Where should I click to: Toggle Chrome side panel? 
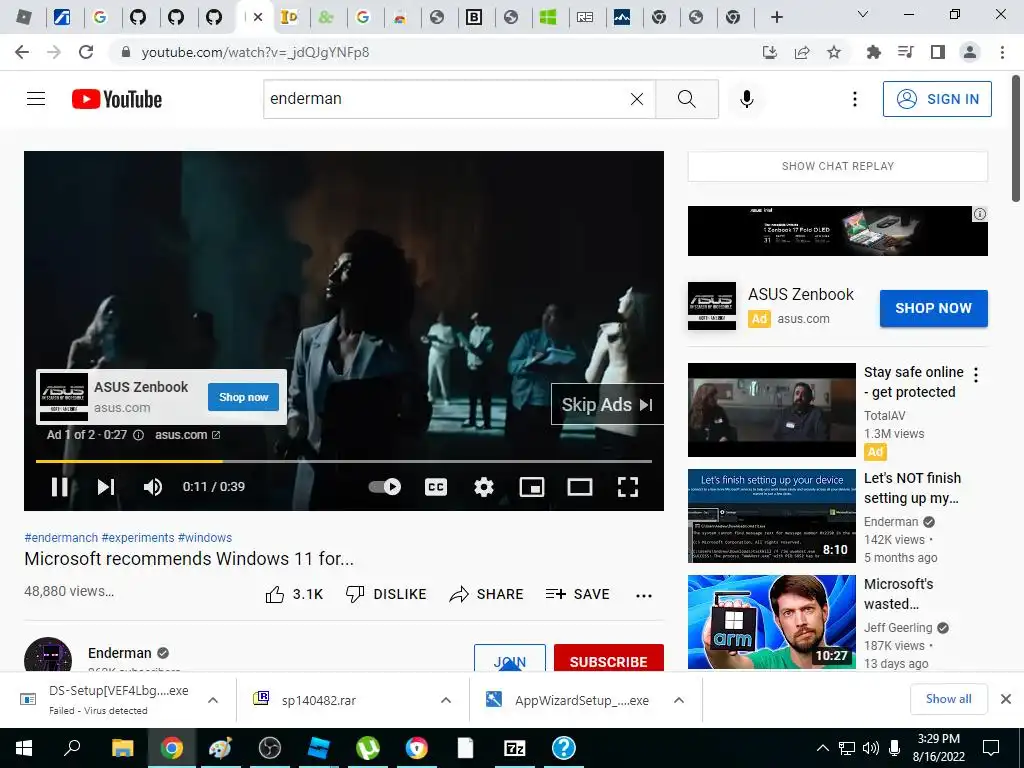pos(938,52)
